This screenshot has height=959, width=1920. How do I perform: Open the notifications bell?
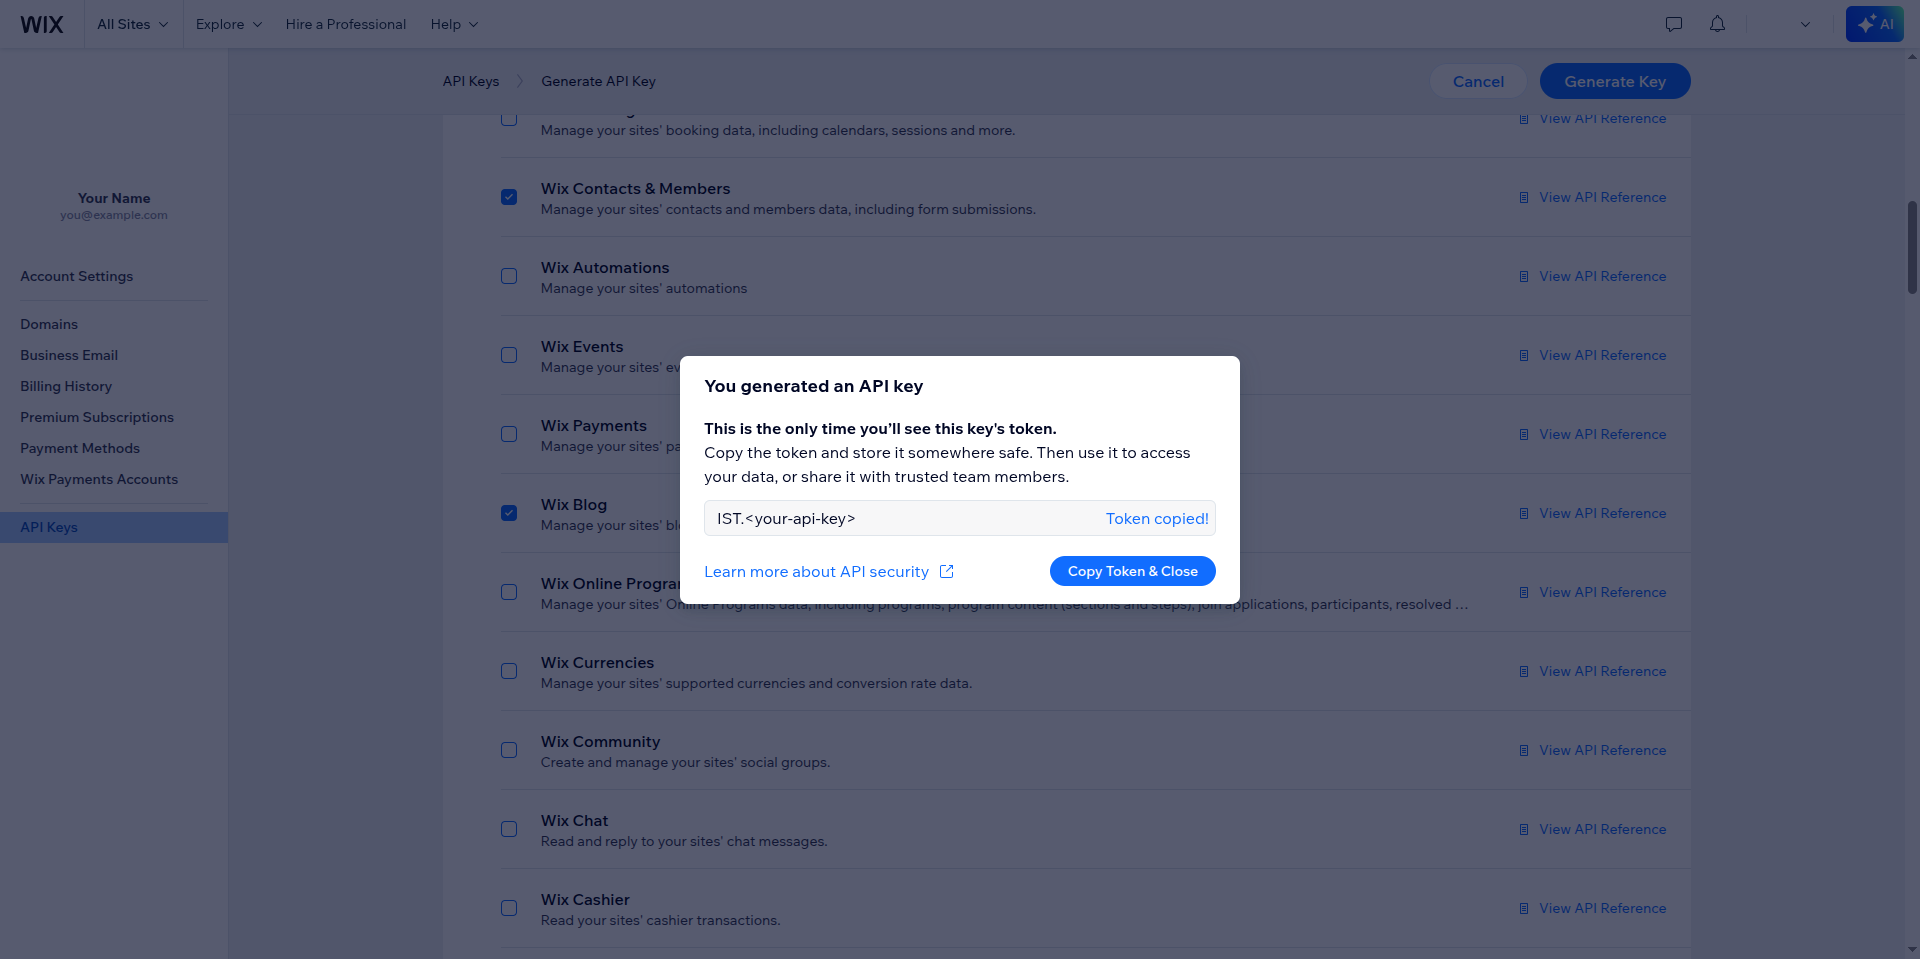(x=1717, y=24)
